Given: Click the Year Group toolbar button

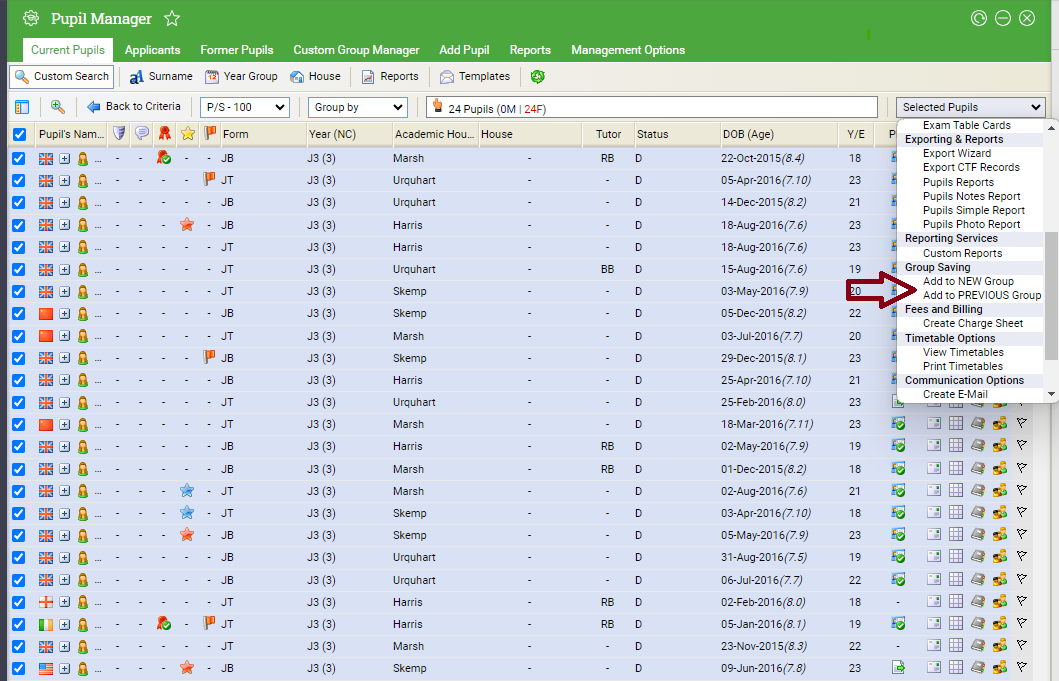Looking at the screenshot, I should (242, 76).
